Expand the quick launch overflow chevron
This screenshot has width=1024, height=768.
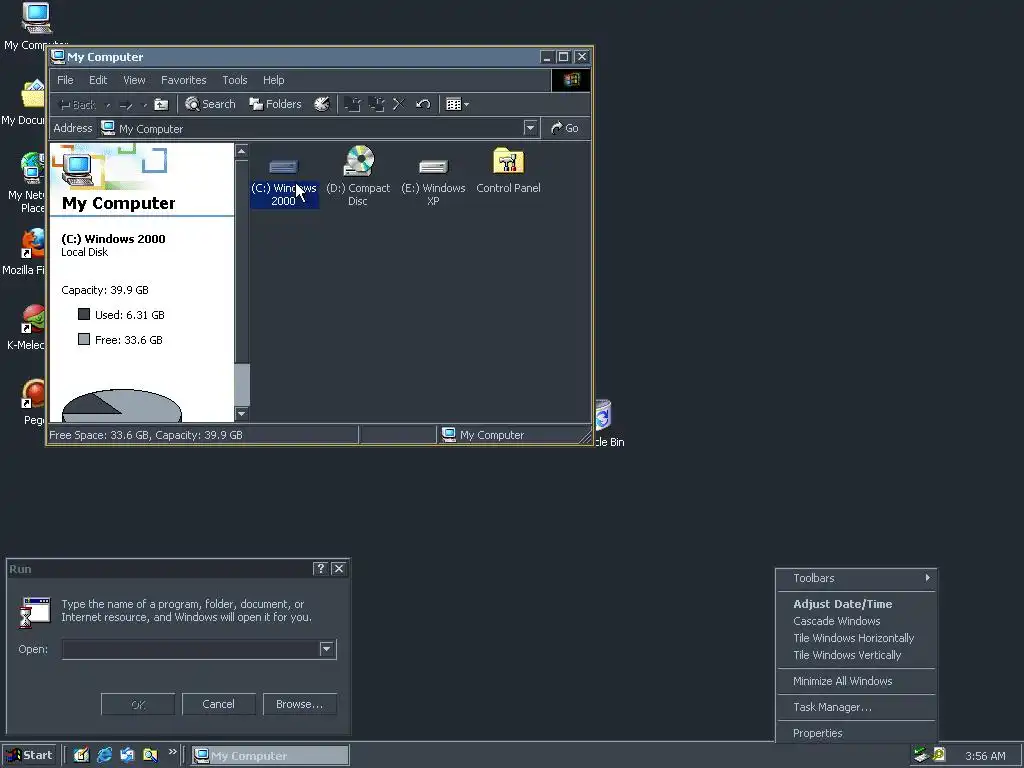pos(172,752)
